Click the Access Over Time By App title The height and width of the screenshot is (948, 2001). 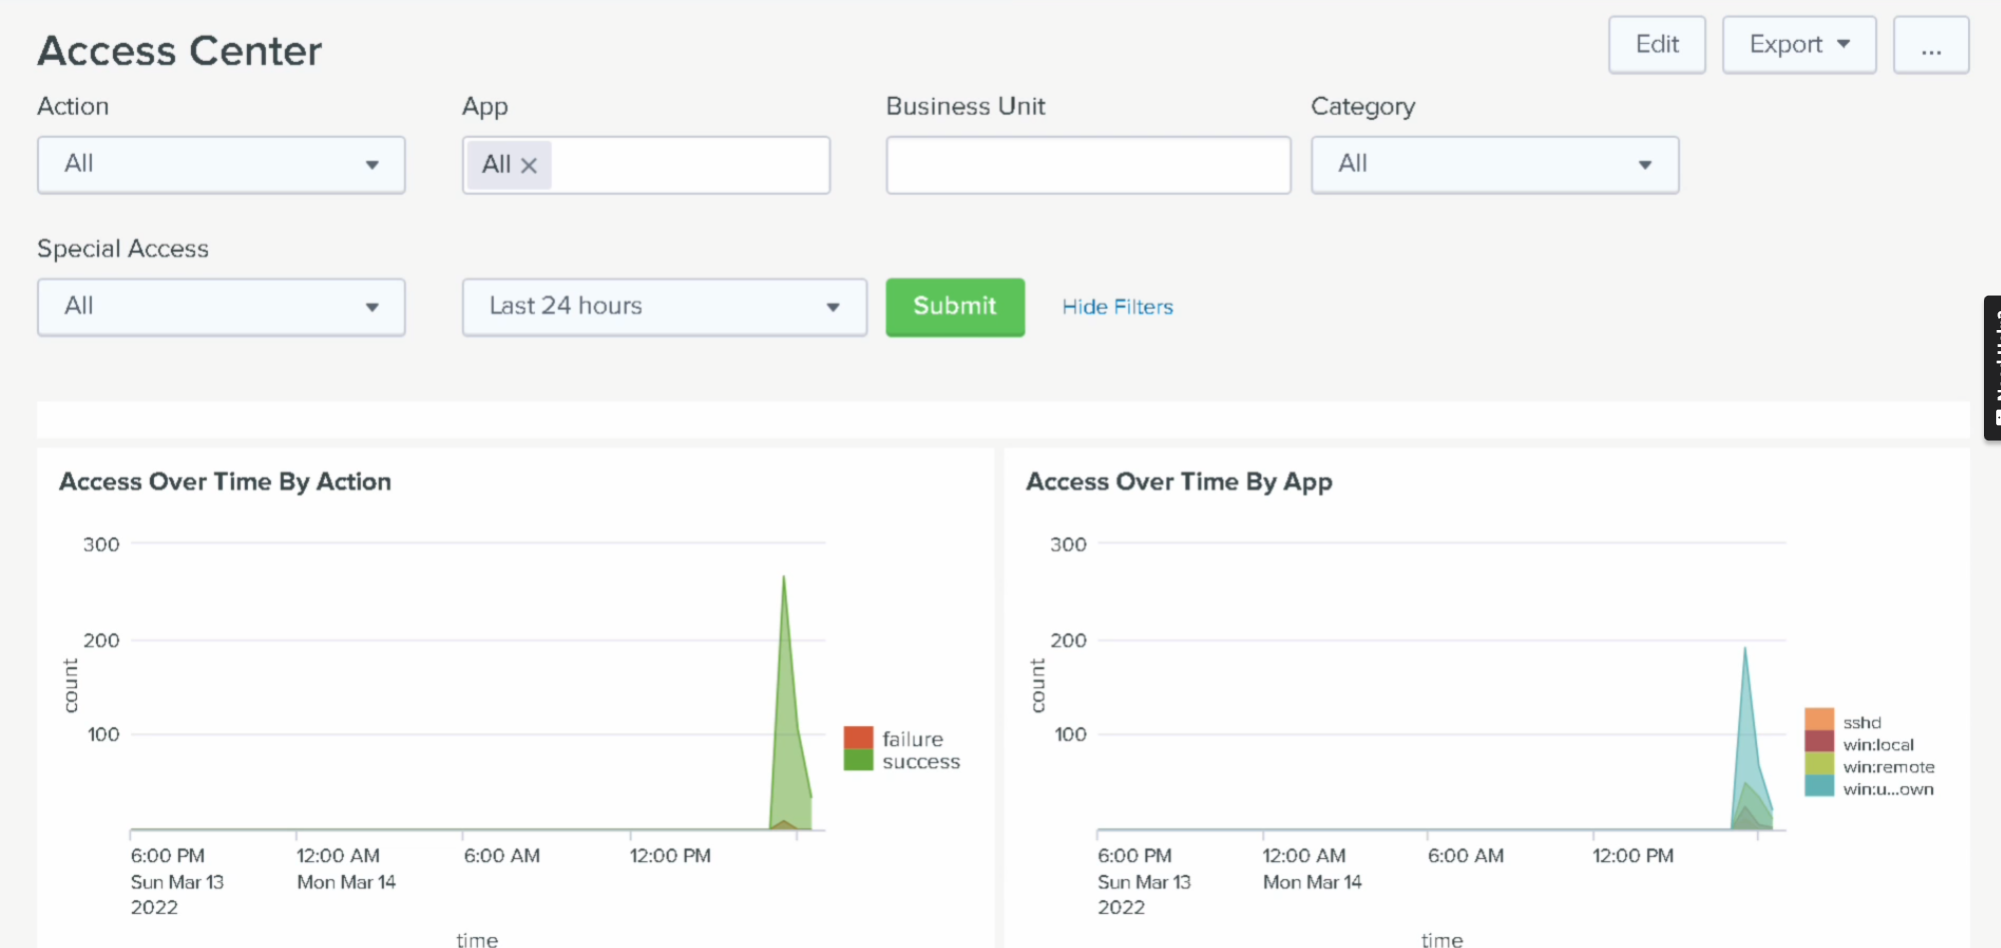click(1179, 482)
